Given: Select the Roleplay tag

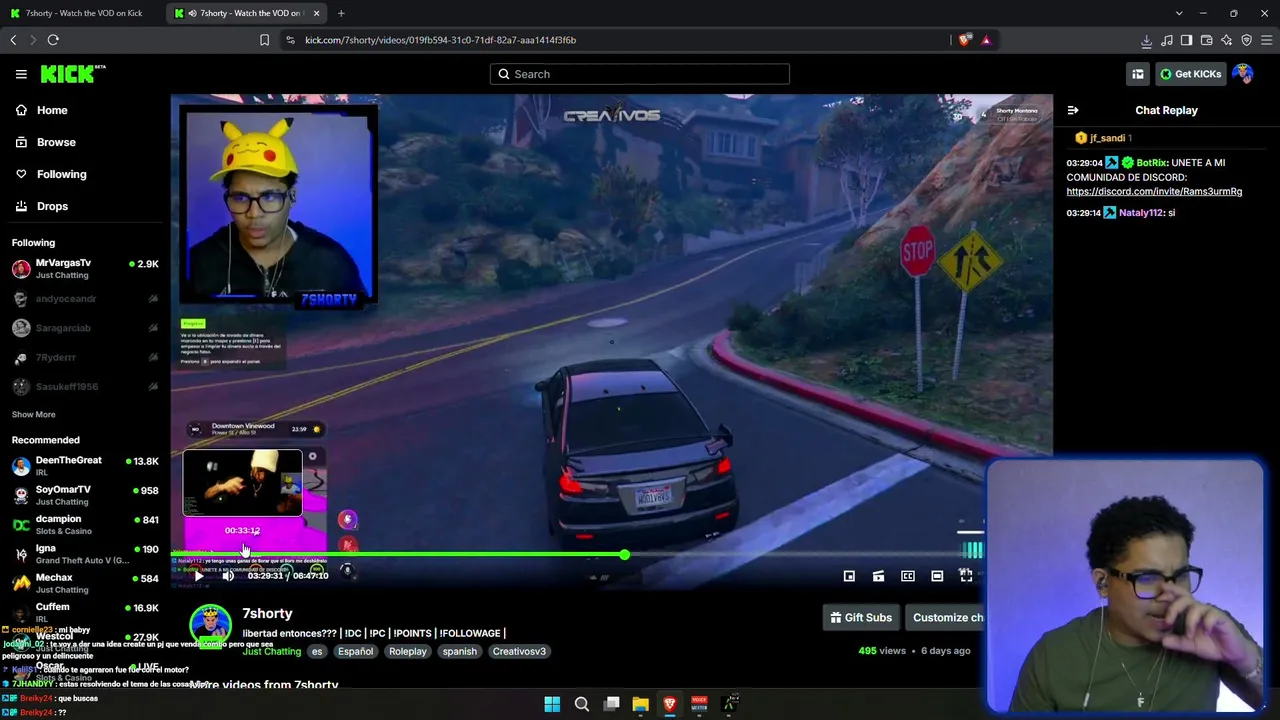Looking at the screenshot, I should click(x=408, y=651).
